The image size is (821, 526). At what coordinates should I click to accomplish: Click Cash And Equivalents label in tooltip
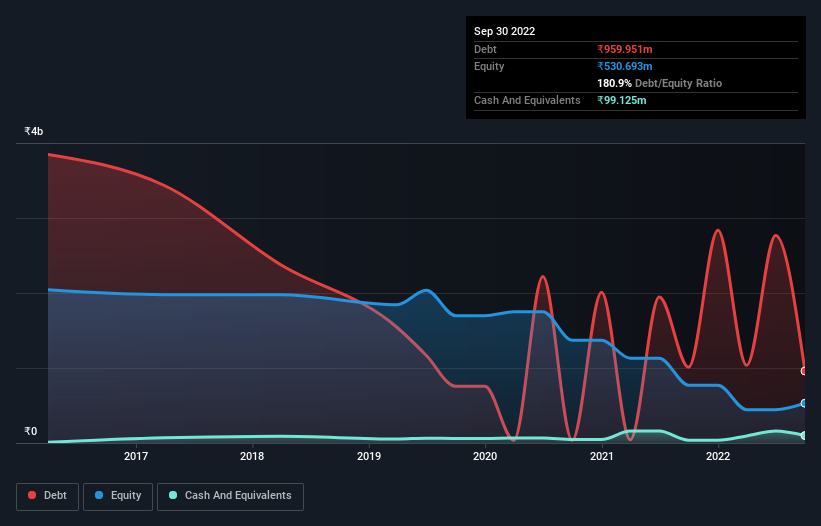(x=527, y=100)
